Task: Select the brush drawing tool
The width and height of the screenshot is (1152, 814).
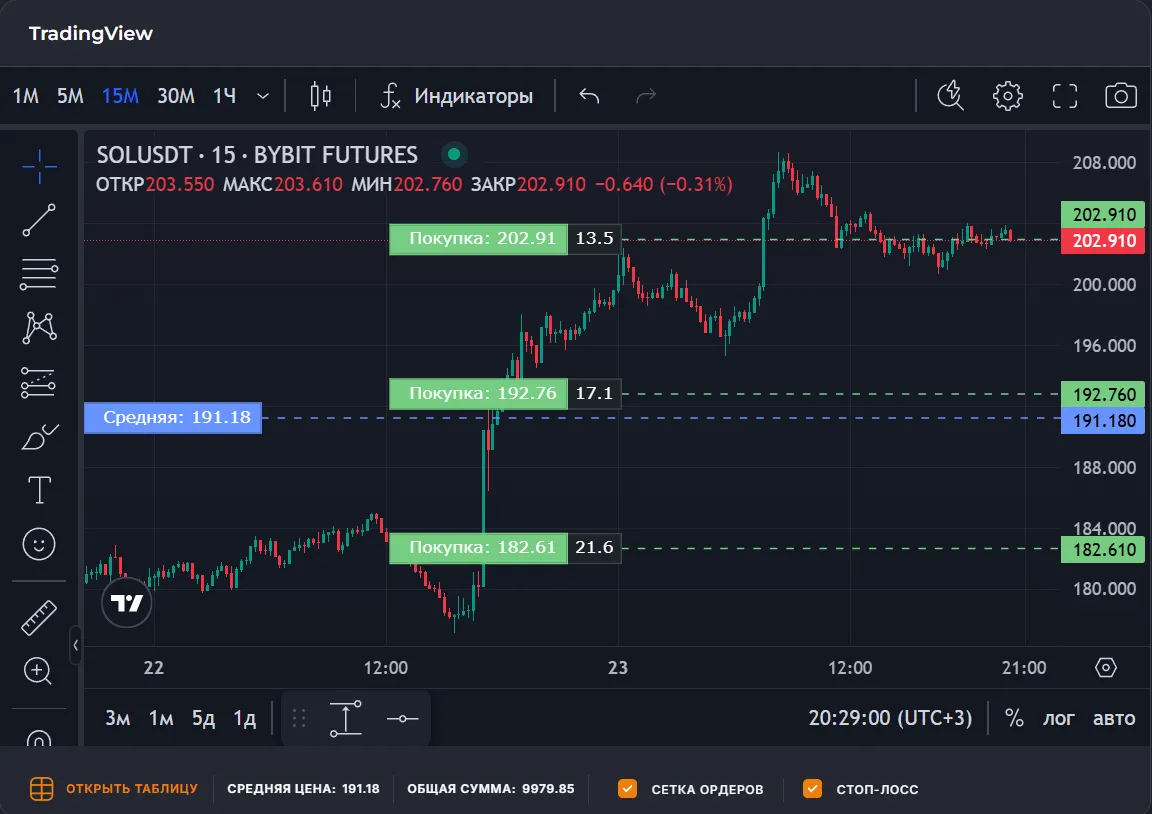Action: click(x=39, y=437)
